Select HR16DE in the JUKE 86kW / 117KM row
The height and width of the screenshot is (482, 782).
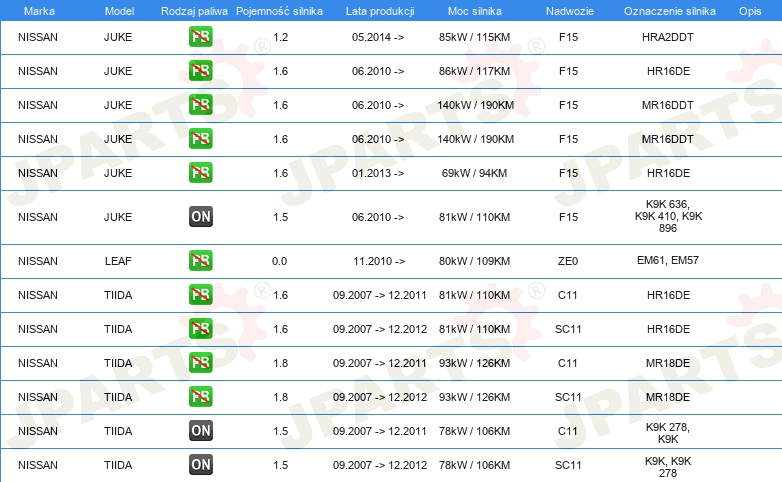click(668, 71)
